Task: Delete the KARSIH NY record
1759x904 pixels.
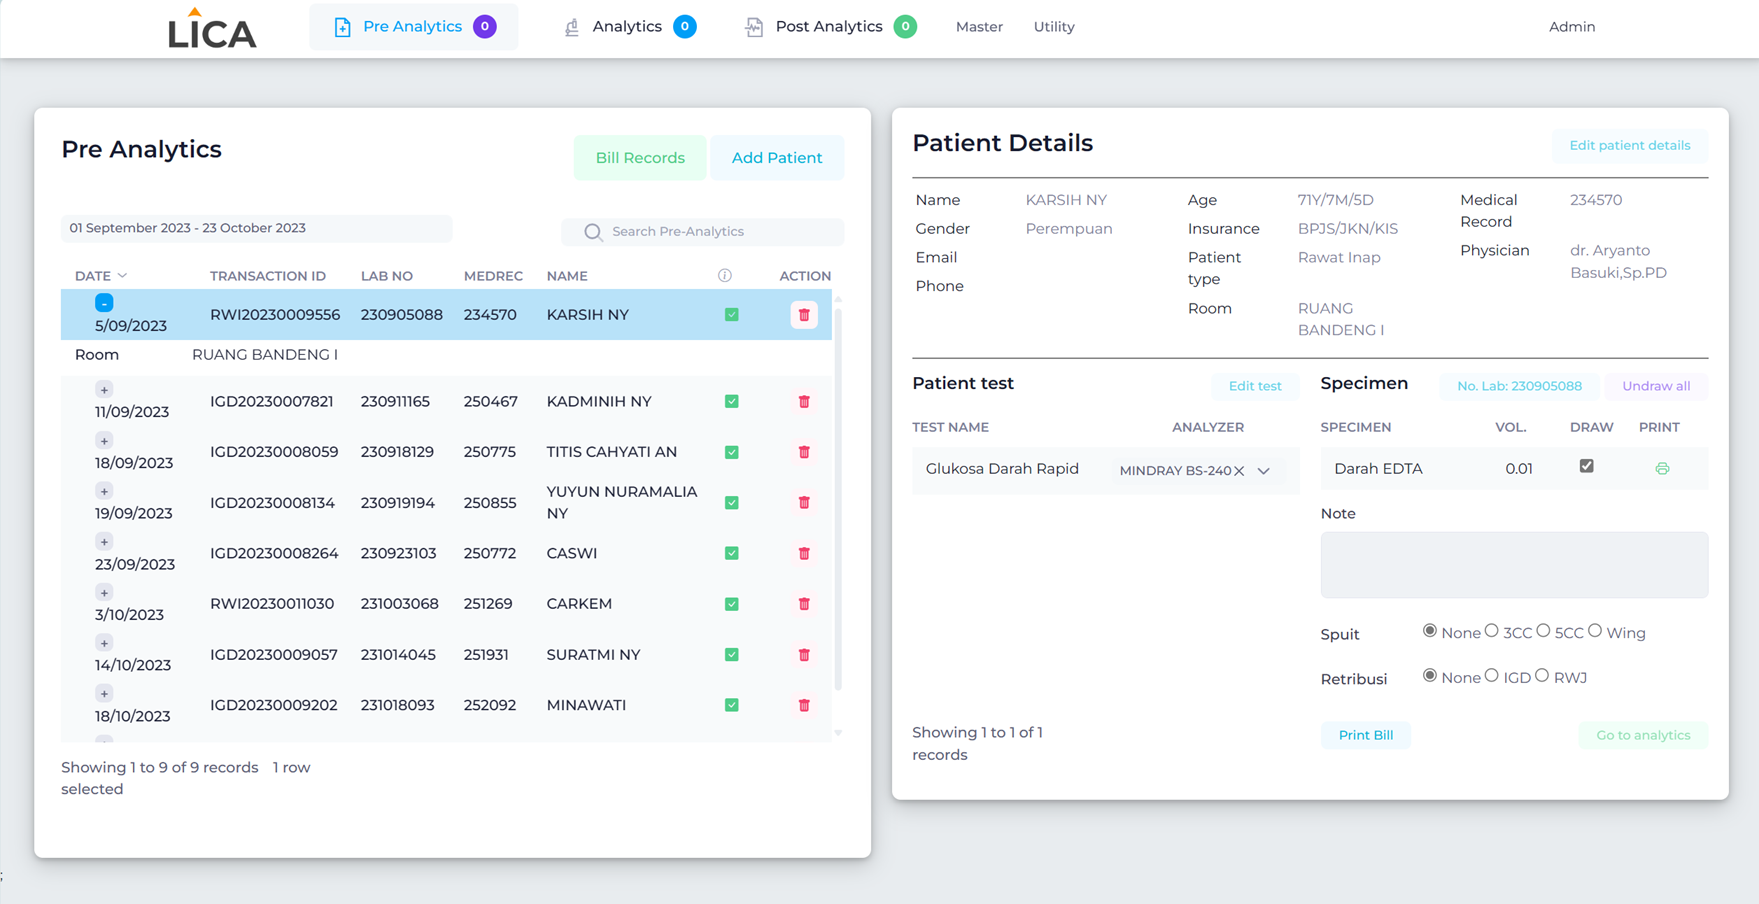Action: point(804,315)
